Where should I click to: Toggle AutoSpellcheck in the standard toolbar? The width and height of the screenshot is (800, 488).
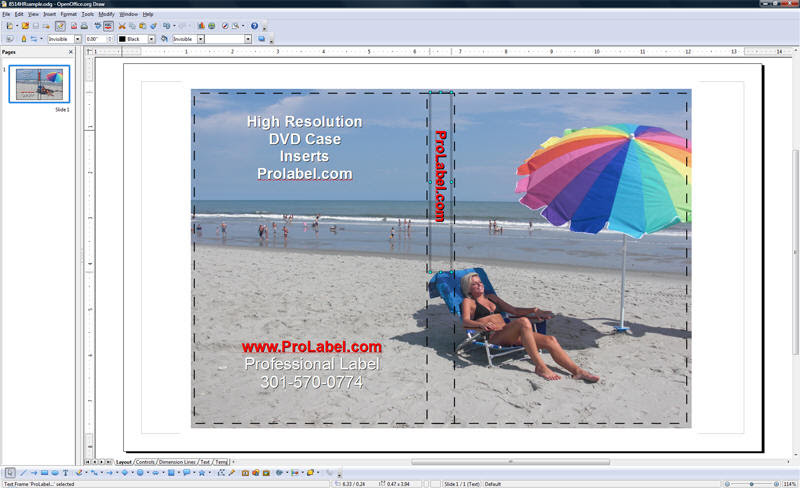108,26
